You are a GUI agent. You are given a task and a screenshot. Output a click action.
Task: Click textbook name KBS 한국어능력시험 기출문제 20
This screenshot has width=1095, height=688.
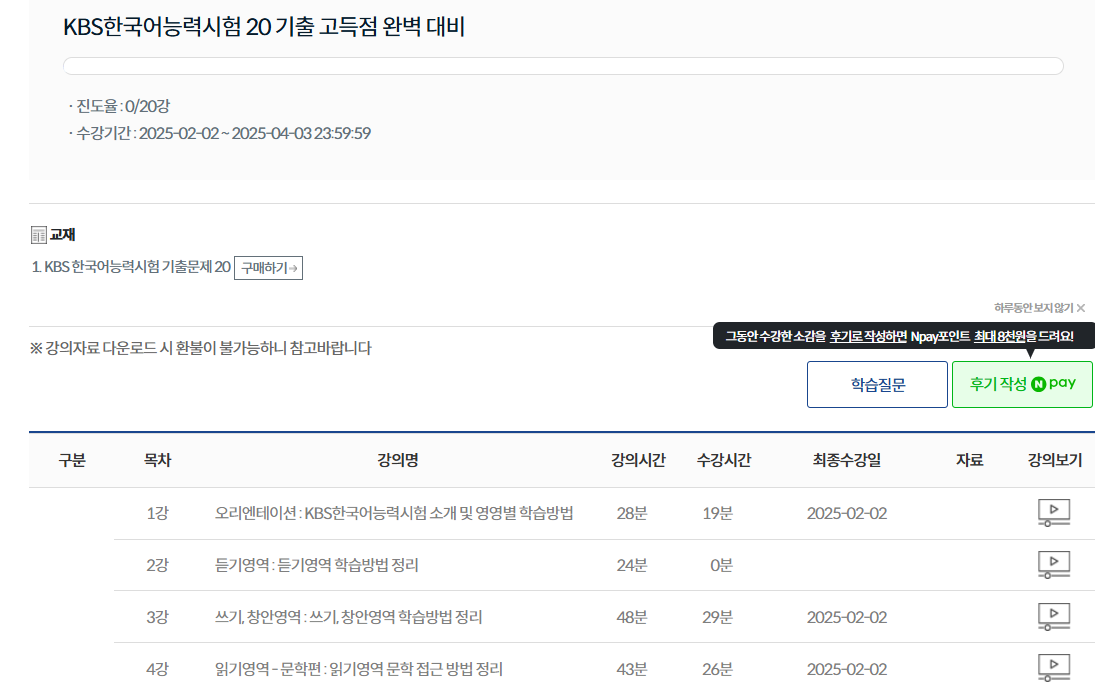coord(131,267)
